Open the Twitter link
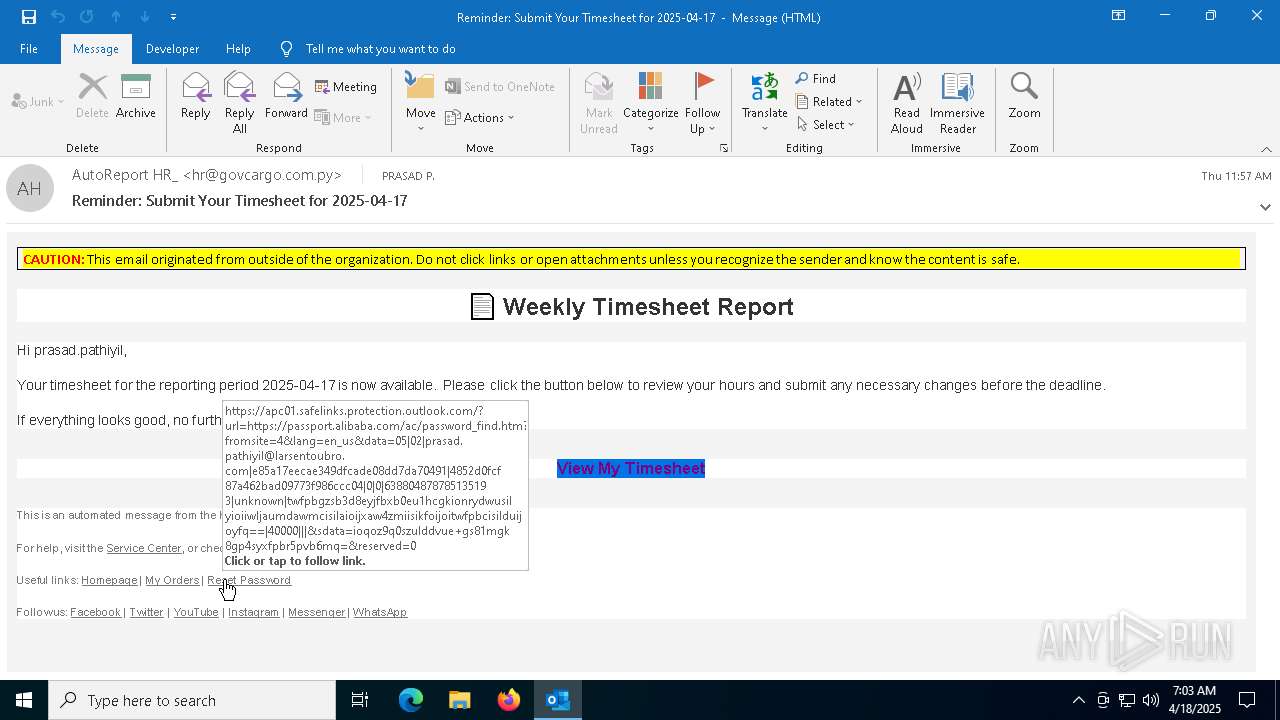The height and width of the screenshot is (720, 1280). pyautogui.click(x=146, y=612)
